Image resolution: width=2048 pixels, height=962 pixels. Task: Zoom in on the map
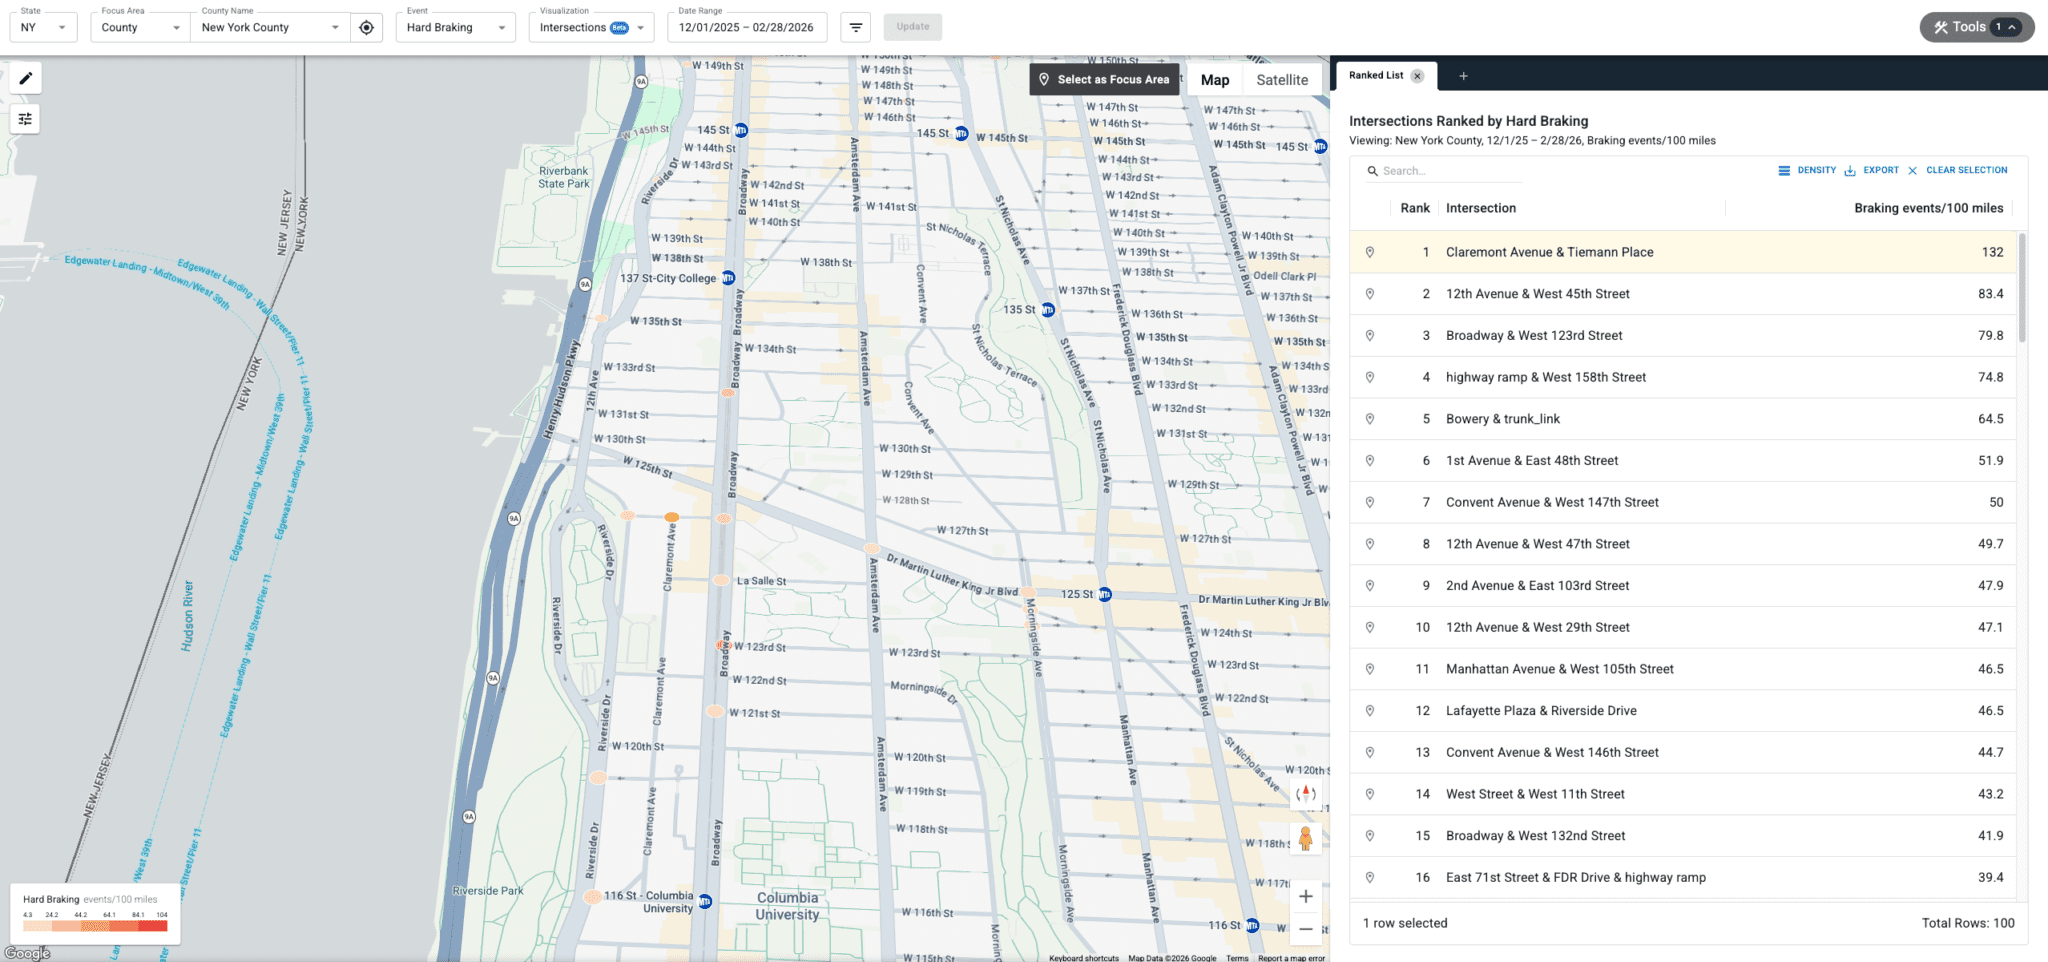(1305, 896)
